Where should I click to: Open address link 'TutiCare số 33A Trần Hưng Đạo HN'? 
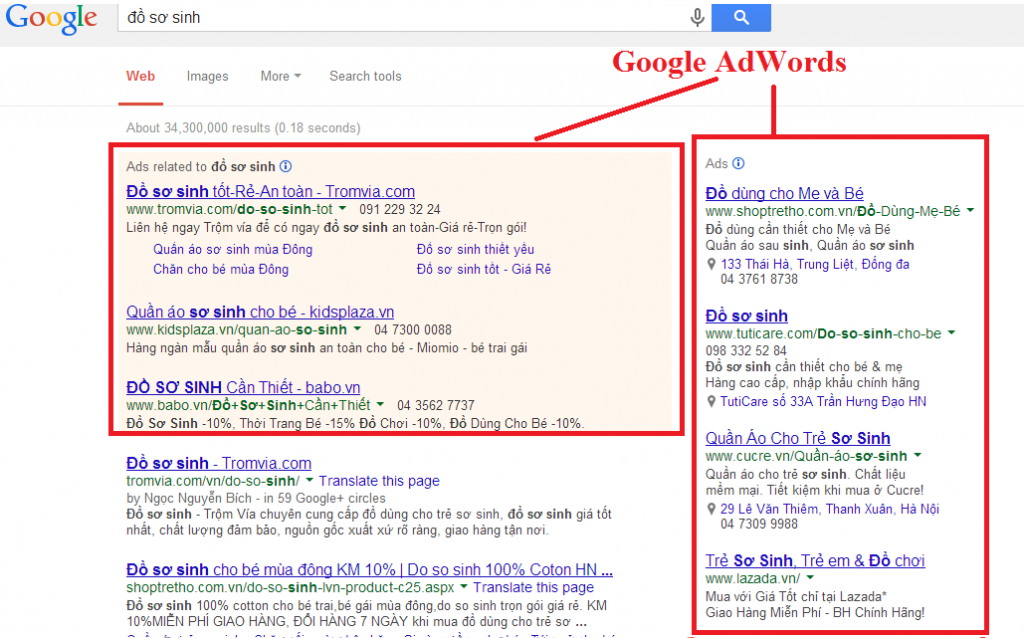(x=823, y=401)
